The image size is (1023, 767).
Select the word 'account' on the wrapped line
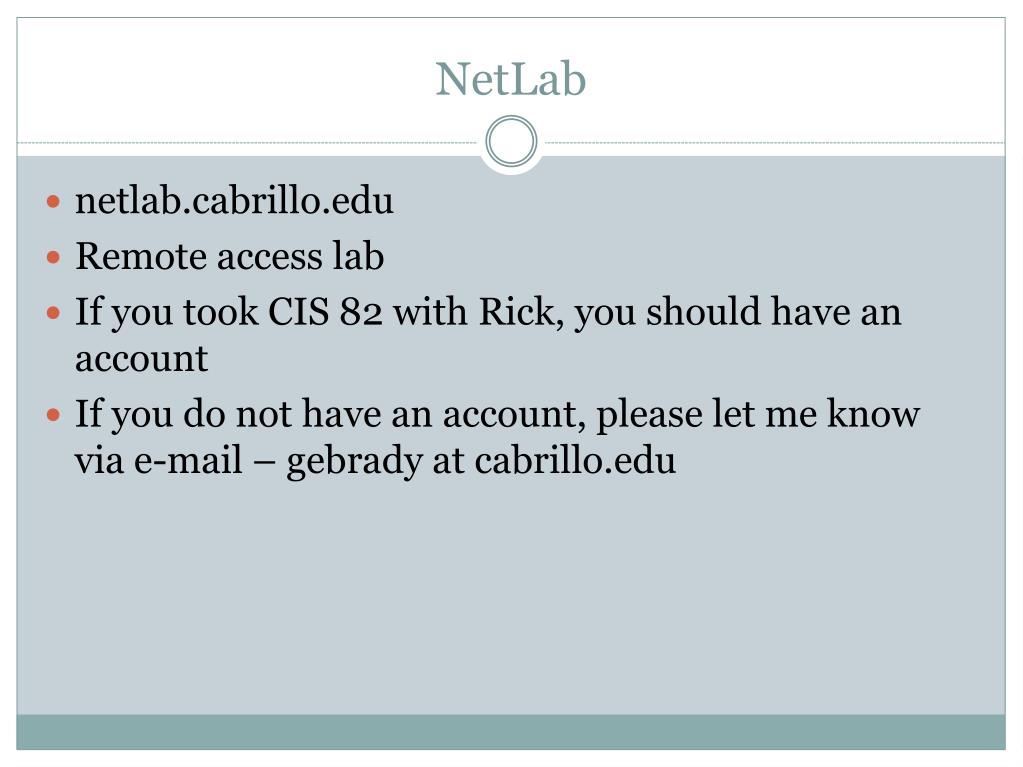click(142, 359)
